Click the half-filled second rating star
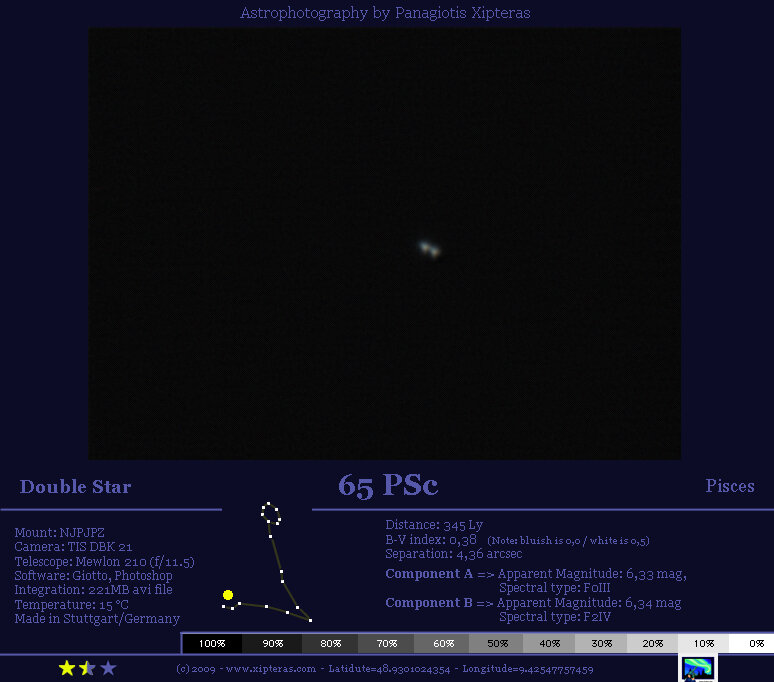 tap(87, 668)
